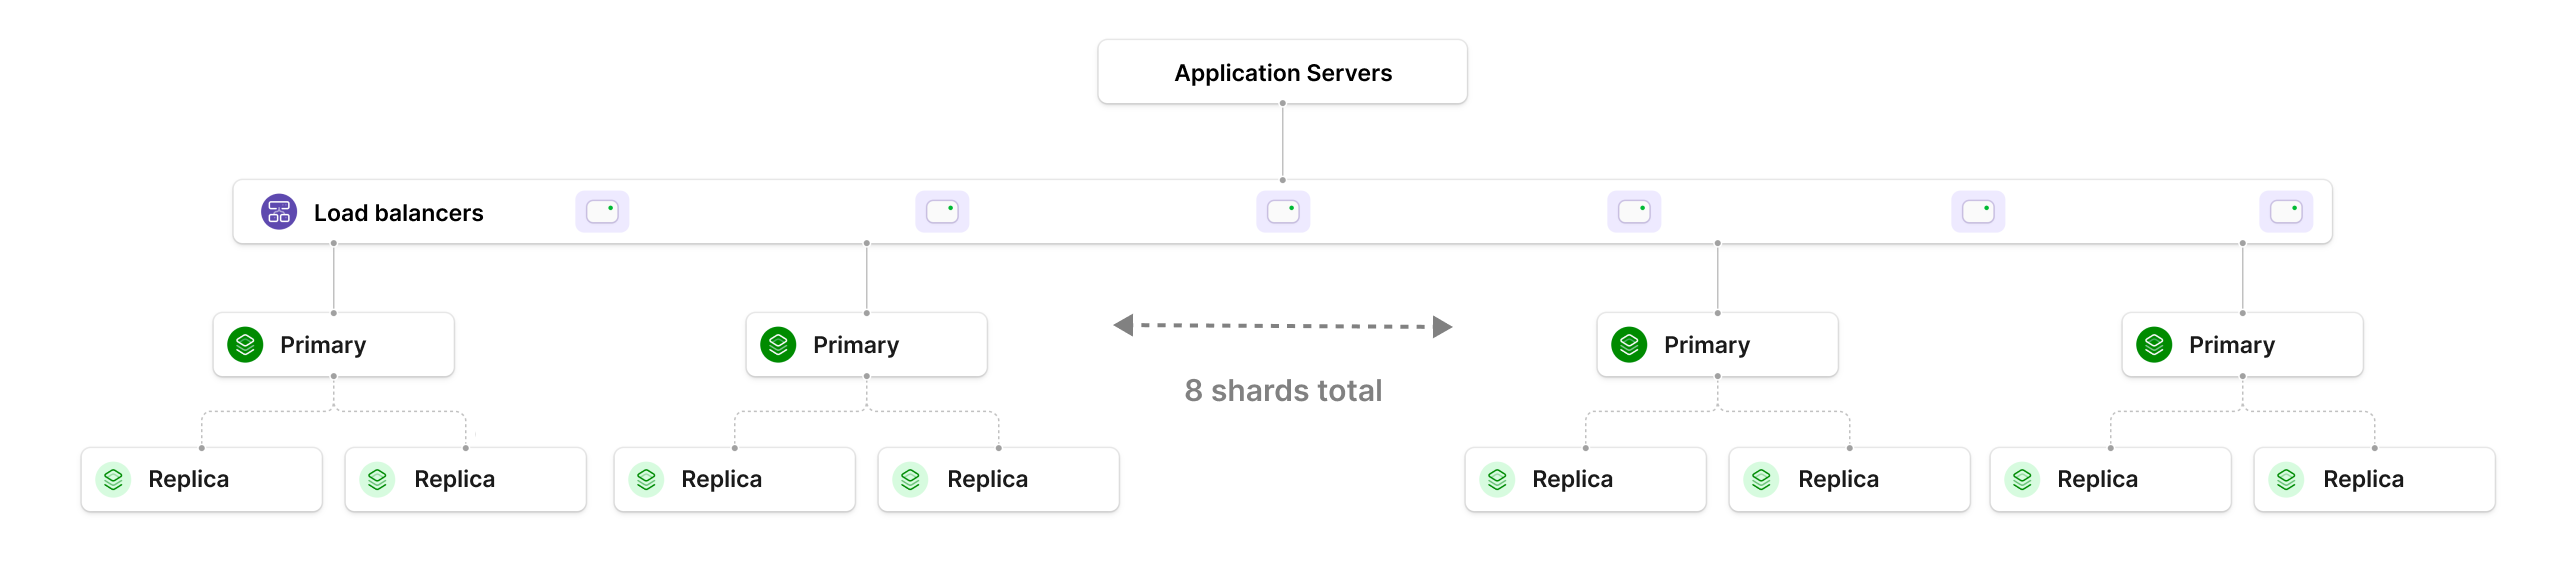Select the fifth Replica box from left
Image resolution: width=2576 pixels, height=573 pixels.
pyautogui.click(x=1585, y=480)
